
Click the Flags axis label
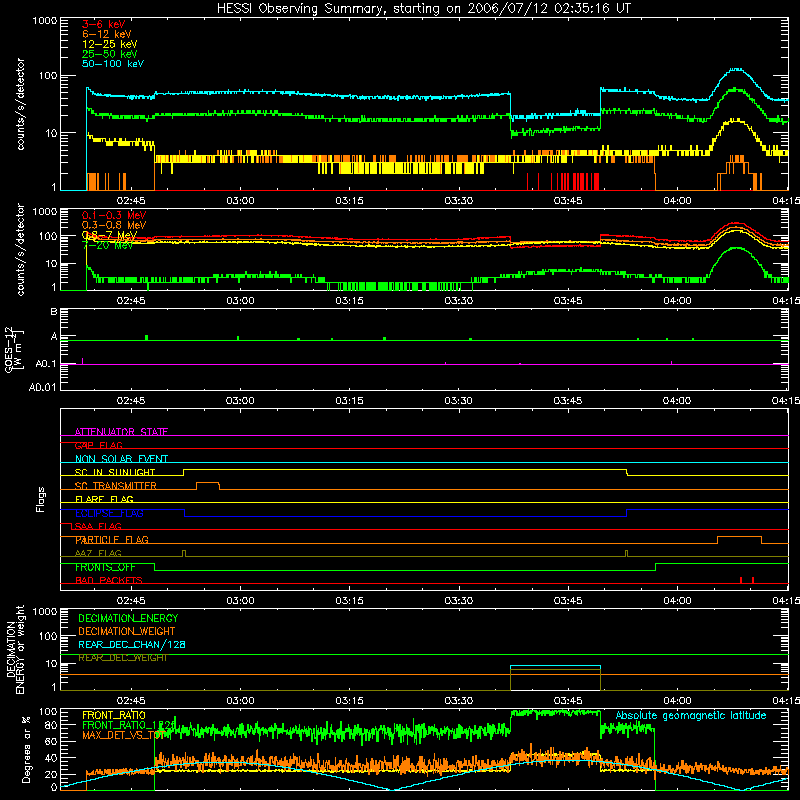click(x=41, y=499)
